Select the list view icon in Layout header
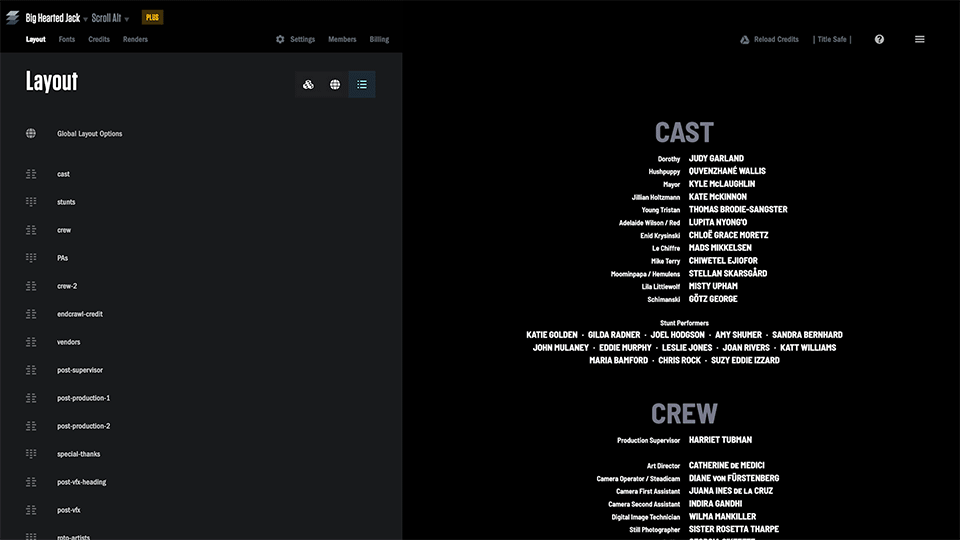 coord(362,84)
